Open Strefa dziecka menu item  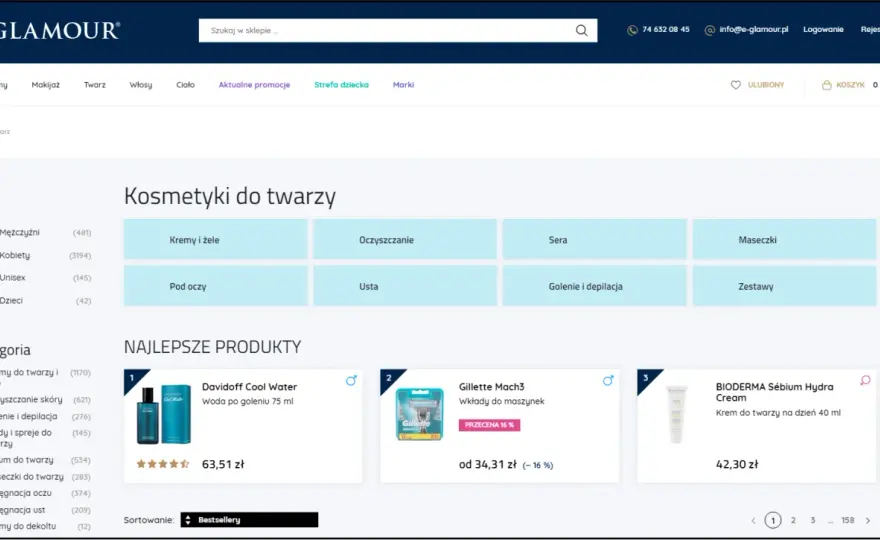coord(341,85)
